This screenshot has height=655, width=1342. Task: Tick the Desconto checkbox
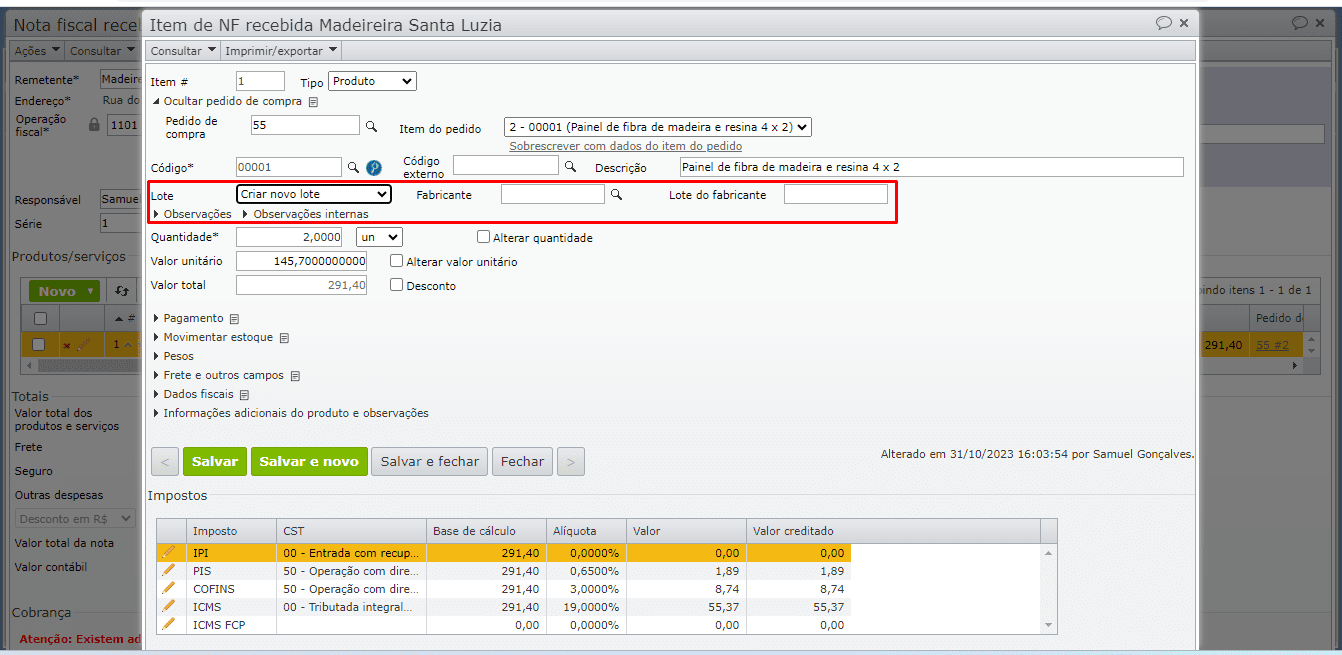coord(397,285)
